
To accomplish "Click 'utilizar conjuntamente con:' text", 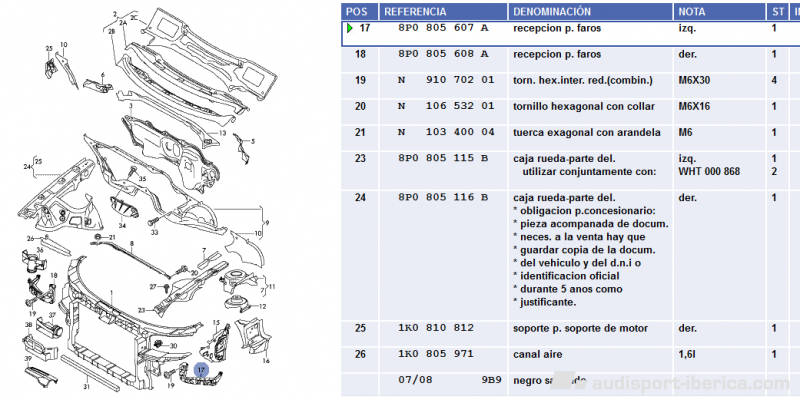I will [x=589, y=172].
